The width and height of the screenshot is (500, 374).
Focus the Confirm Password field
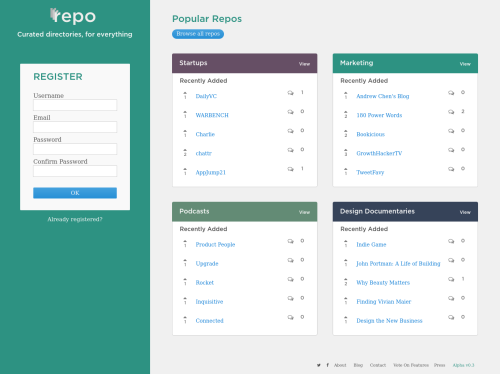pos(75,171)
